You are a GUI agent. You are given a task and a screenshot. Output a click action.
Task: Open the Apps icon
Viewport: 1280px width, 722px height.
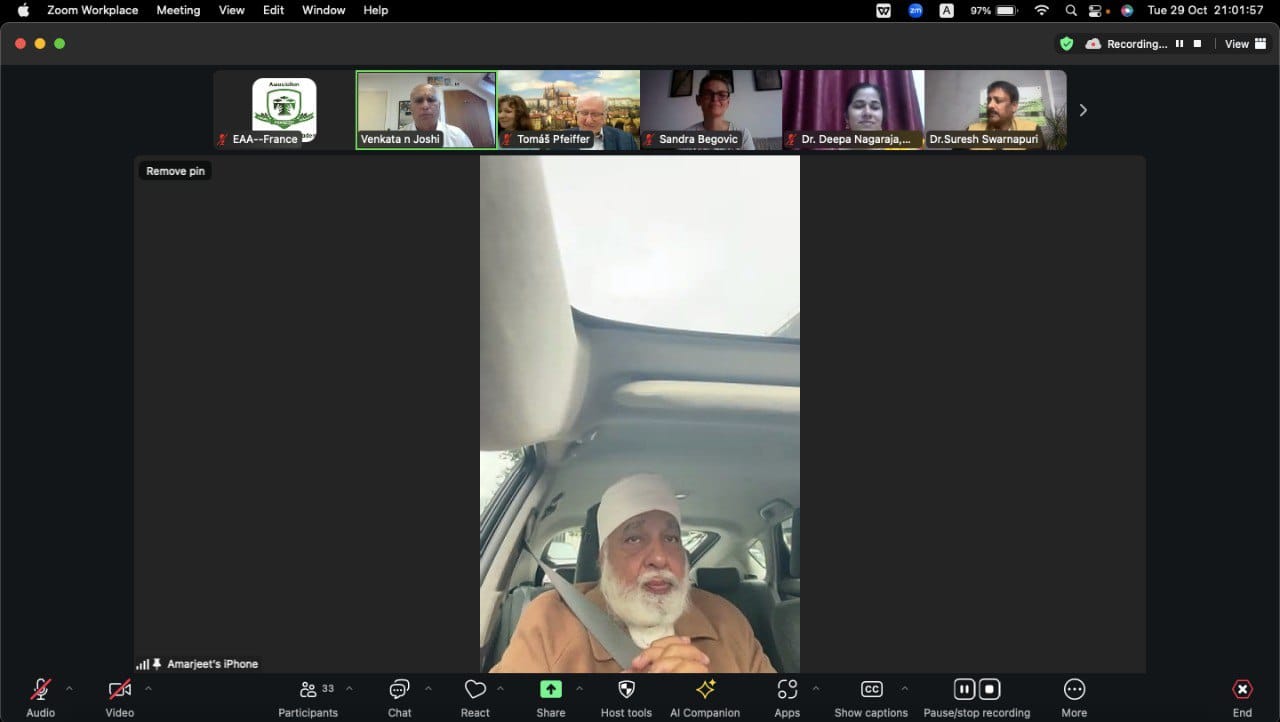[787, 690]
